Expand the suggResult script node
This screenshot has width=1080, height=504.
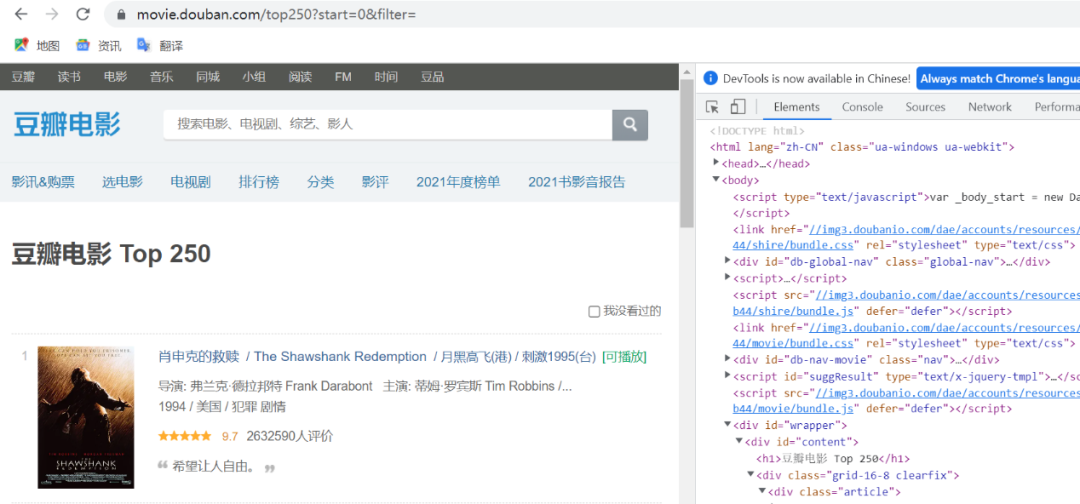[x=728, y=375]
